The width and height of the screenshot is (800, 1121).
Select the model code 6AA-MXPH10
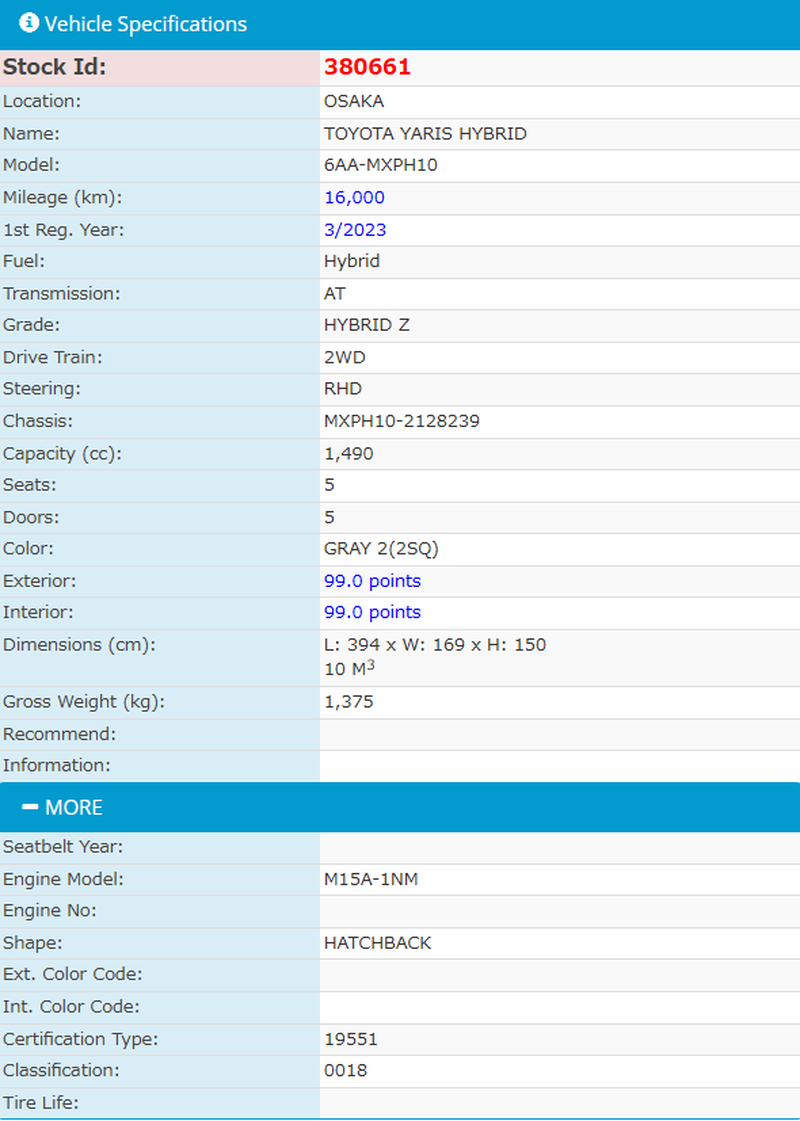point(380,165)
